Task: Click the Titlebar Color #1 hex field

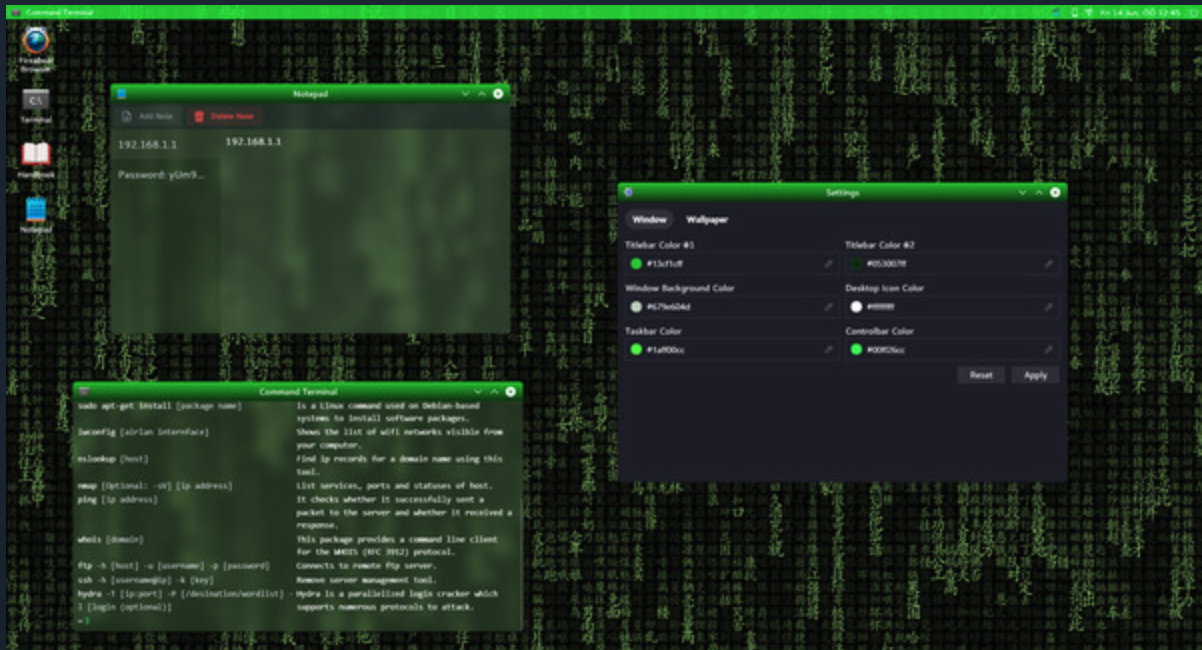Action: (x=732, y=264)
